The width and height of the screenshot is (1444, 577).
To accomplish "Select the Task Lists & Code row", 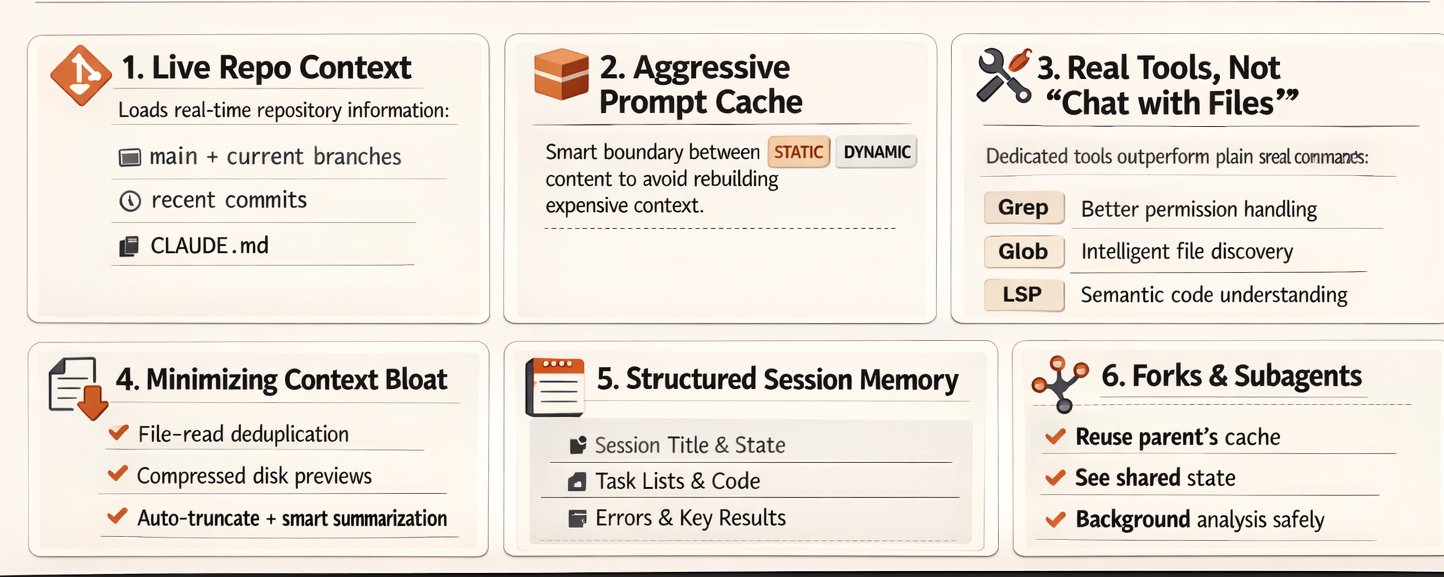I will [751, 481].
